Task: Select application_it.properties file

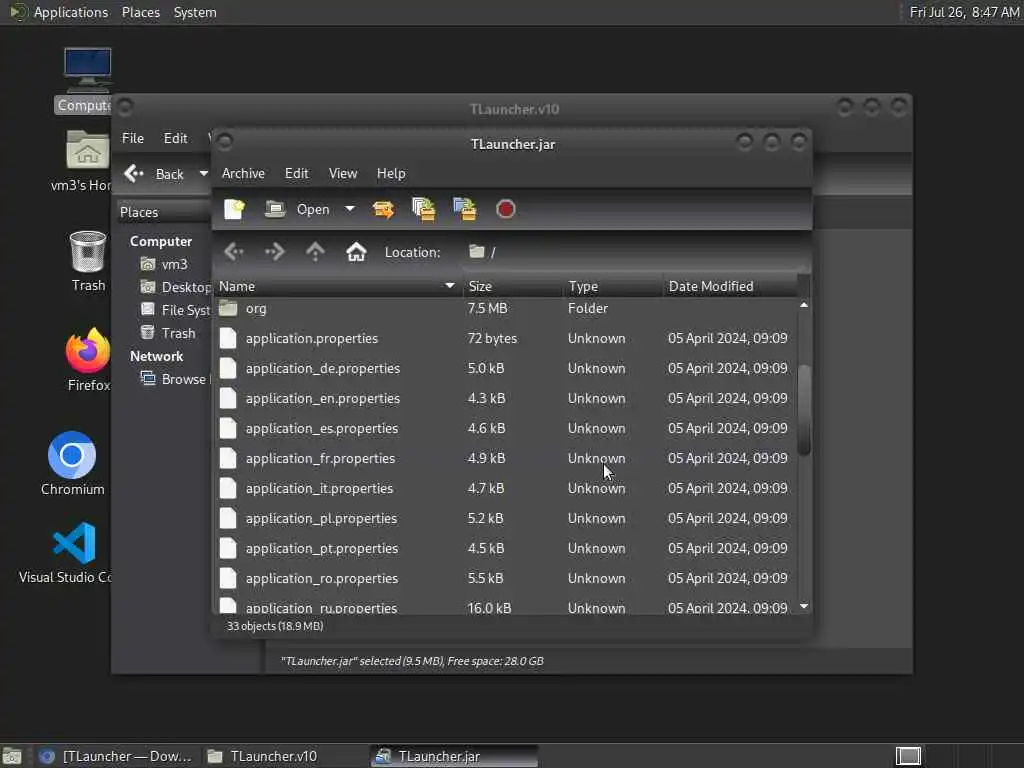Action: (505, 488)
